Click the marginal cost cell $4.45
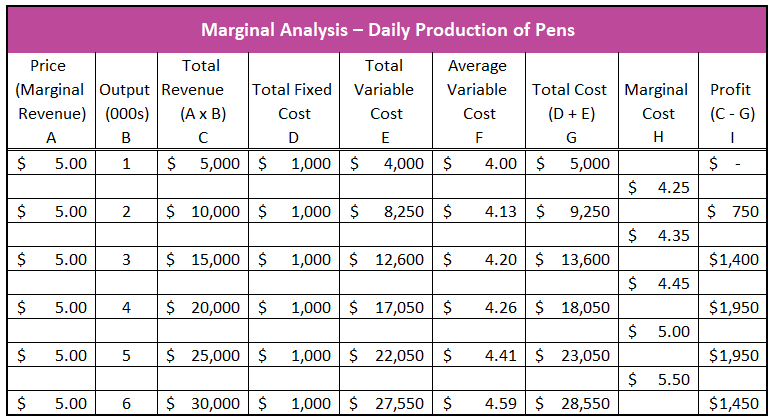This screenshot has width=773, height=418. click(658, 283)
